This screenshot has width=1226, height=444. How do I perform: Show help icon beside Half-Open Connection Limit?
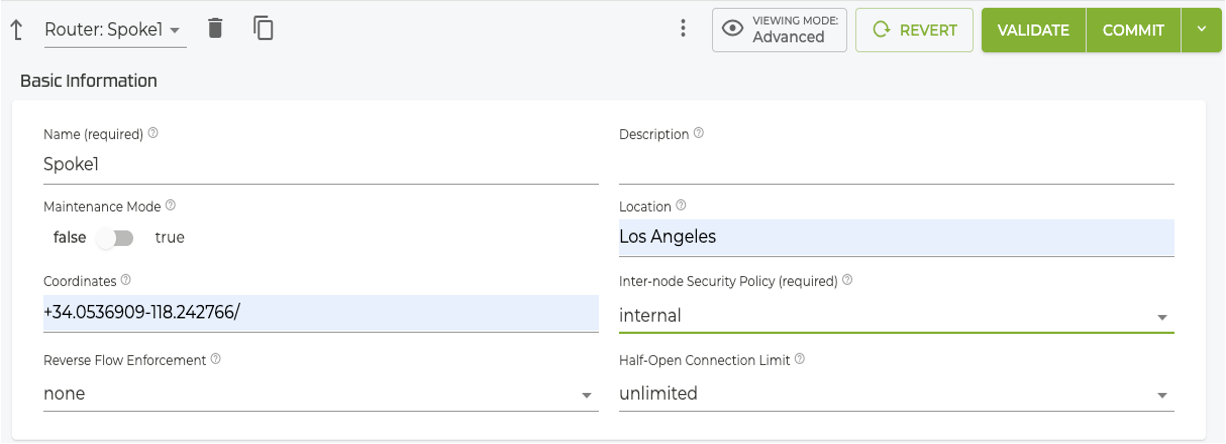(799, 359)
